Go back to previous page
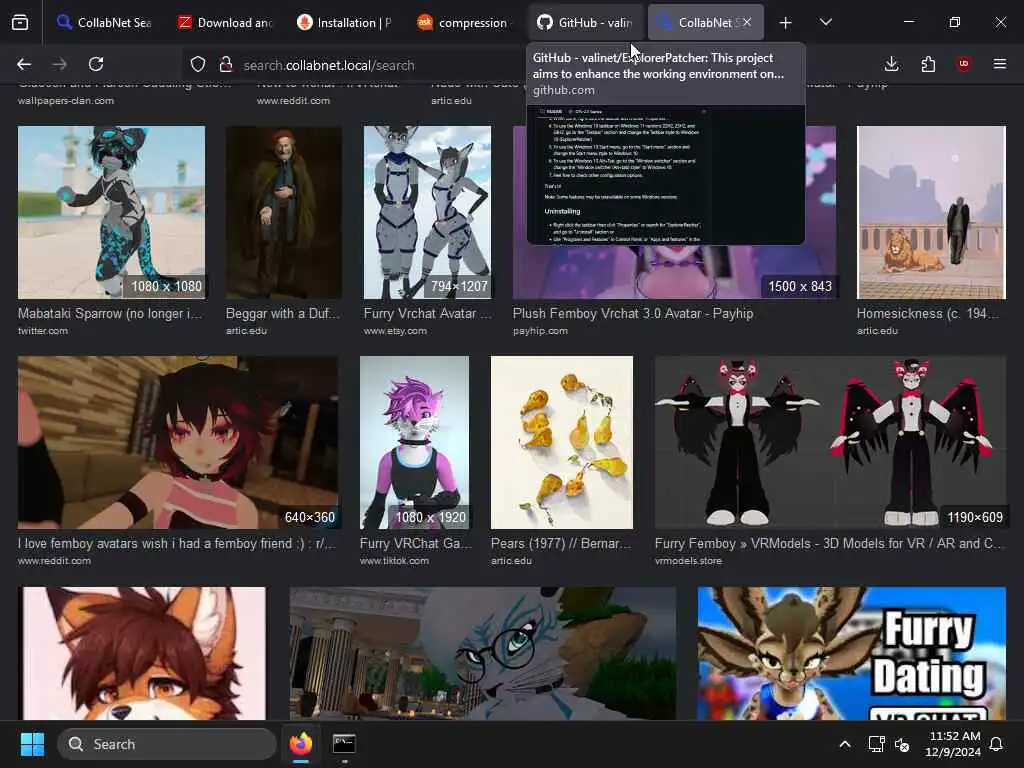Screen dimensions: 1024x768 pyautogui.click(x=24, y=64)
